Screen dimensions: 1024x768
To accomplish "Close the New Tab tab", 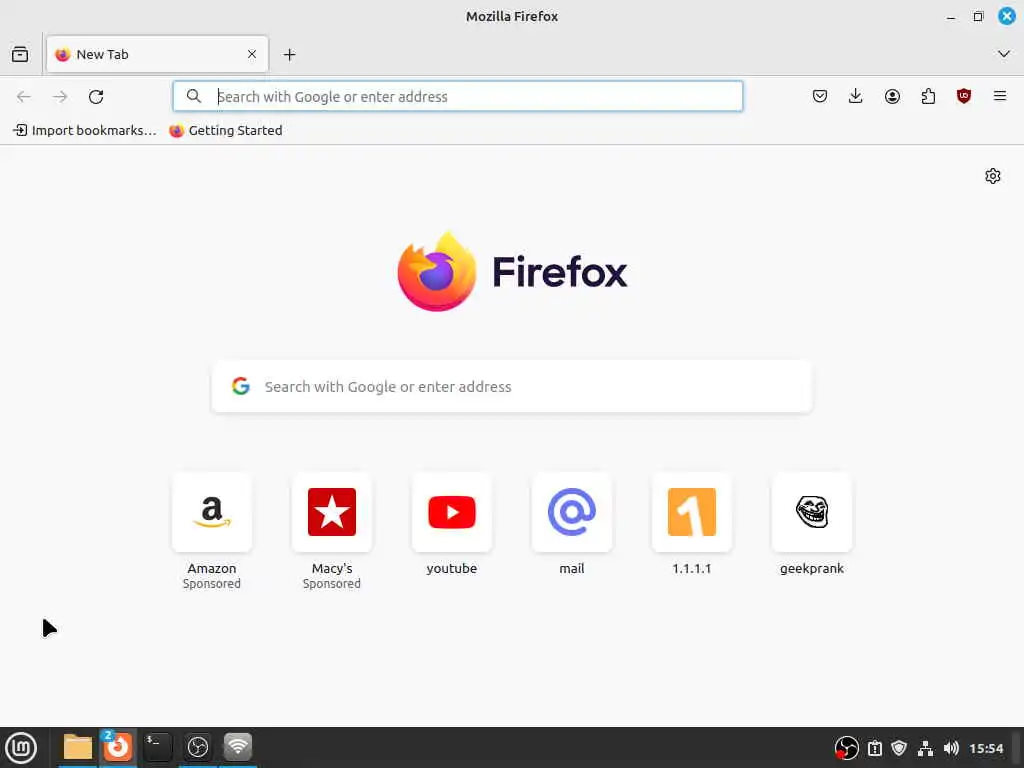I will pyautogui.click(x=252, y=54).
